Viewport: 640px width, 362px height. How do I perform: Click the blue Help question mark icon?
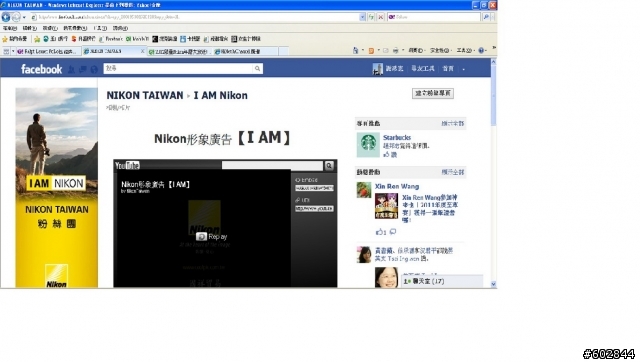[481, 51]
